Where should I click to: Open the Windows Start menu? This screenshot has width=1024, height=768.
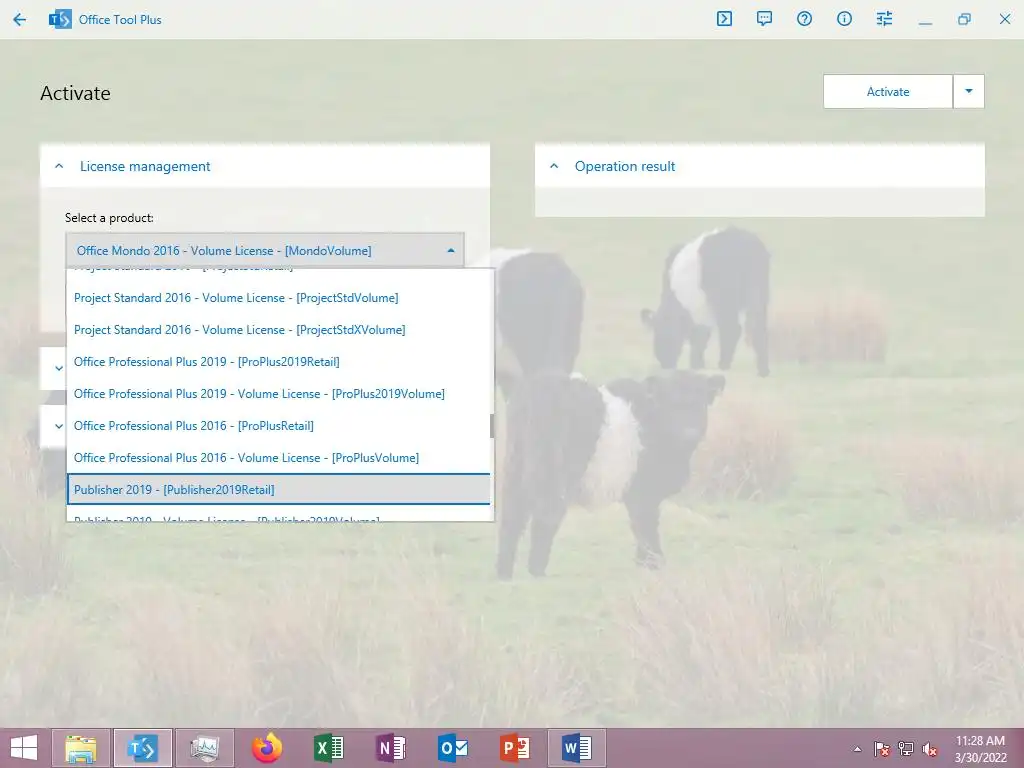click(24, 748)
